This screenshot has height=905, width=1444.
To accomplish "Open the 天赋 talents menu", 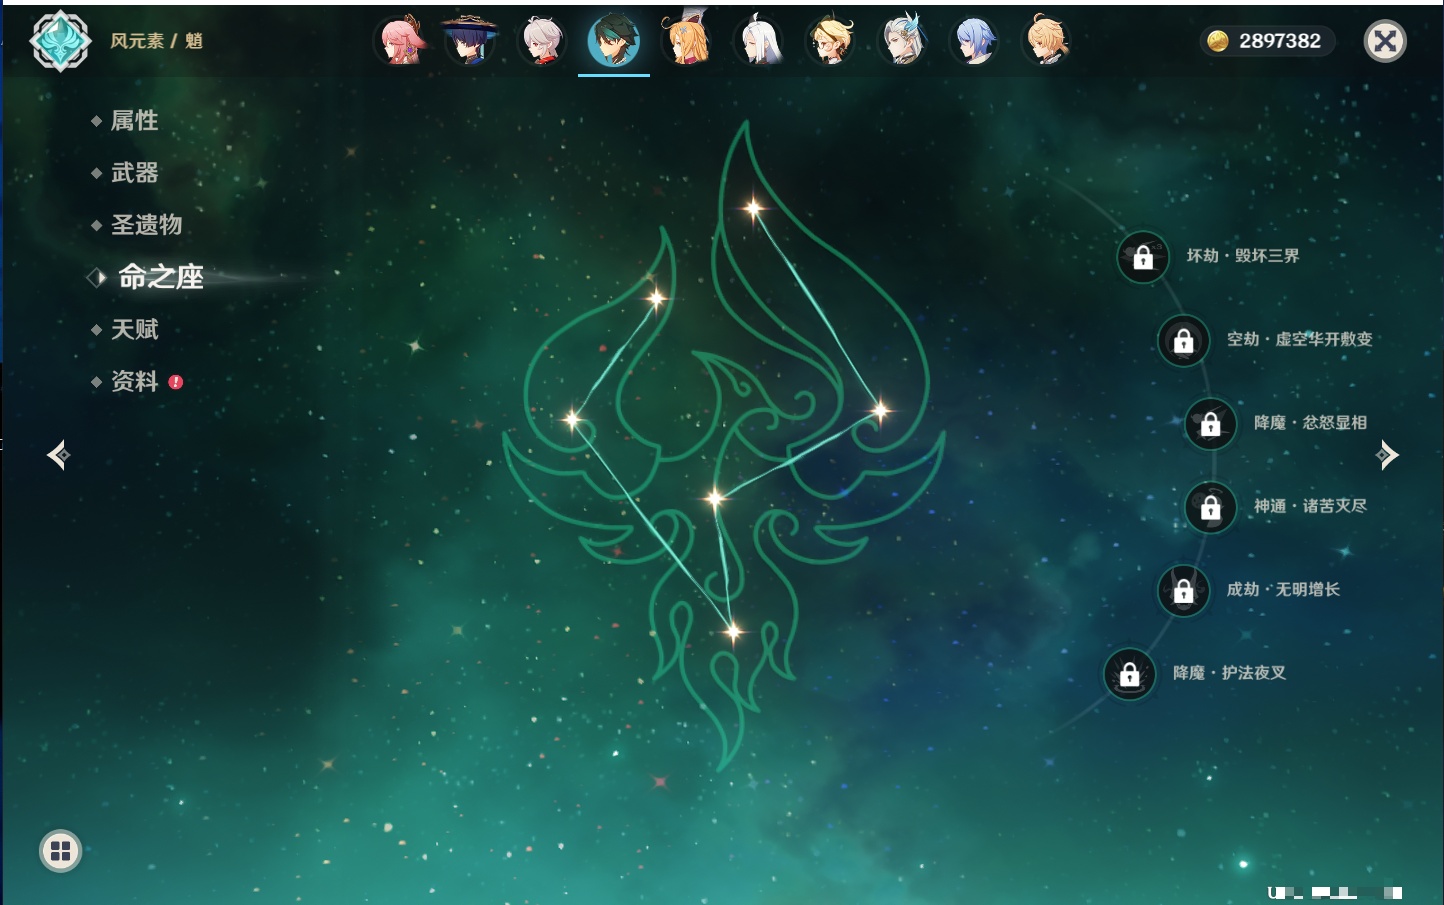I will pyautogui.click(x=134, y=329).
